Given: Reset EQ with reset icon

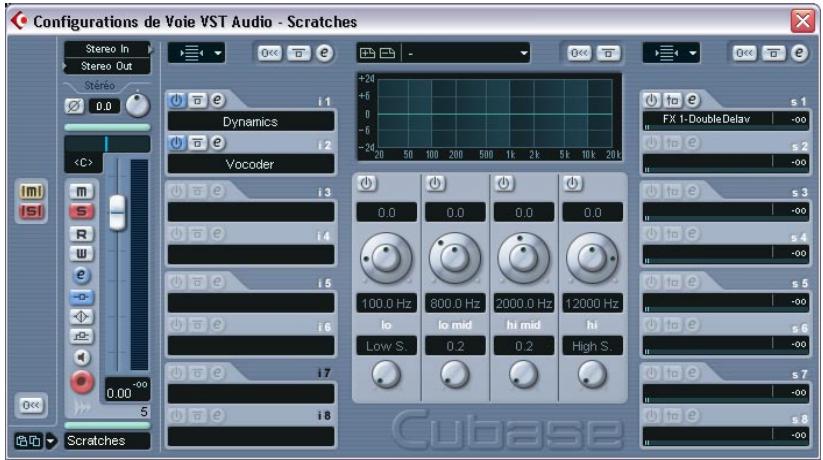Looking at the screenshot, I should (x=579, y=53).
